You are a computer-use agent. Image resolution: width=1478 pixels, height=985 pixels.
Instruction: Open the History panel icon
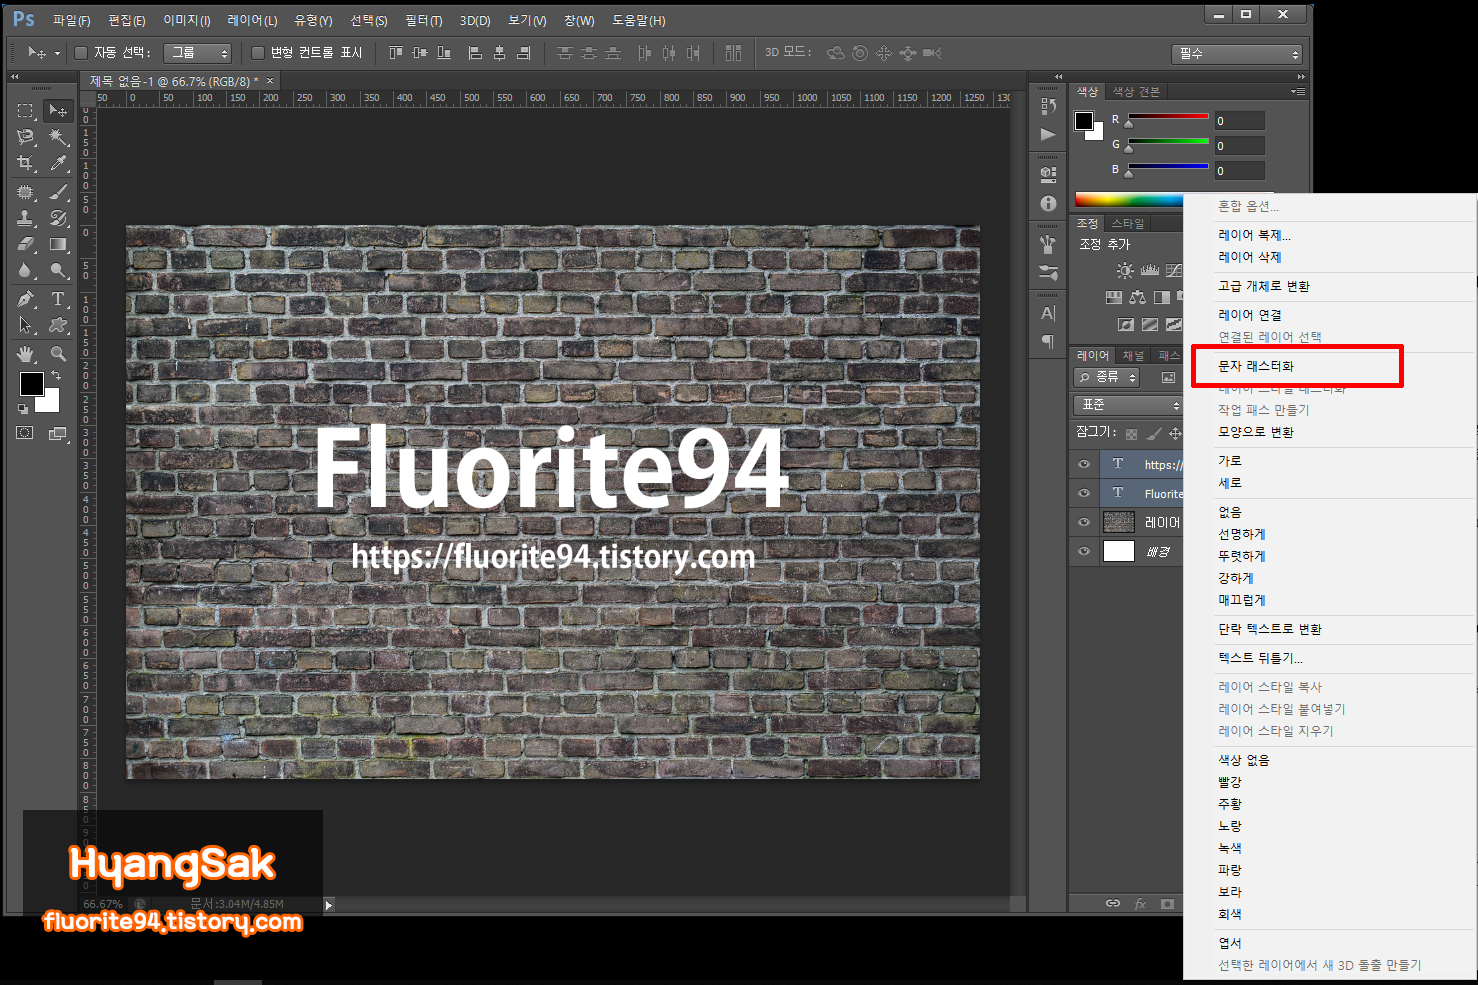click(x=1048, y=107)
